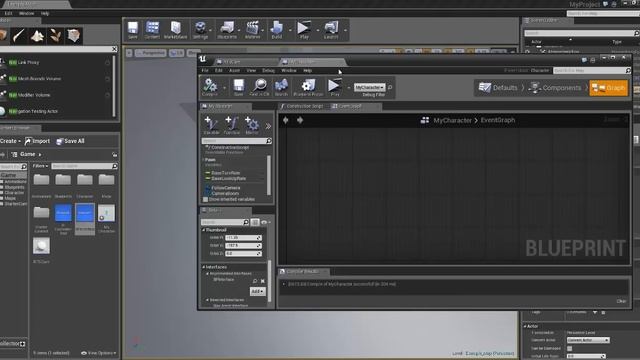640x360 pixels.
Task: Select Paint mode brush icon
Action: click(19, 36)
